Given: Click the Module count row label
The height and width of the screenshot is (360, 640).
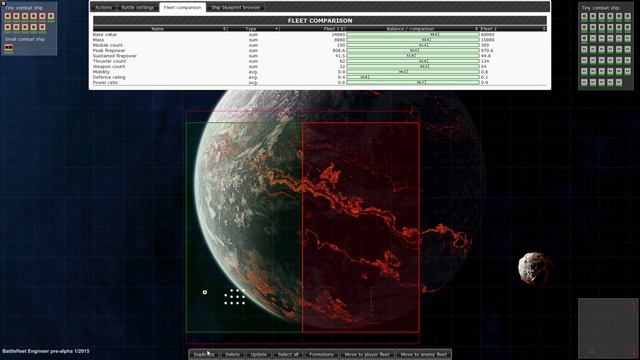Looking at the screenshot, I should point(107,45).
